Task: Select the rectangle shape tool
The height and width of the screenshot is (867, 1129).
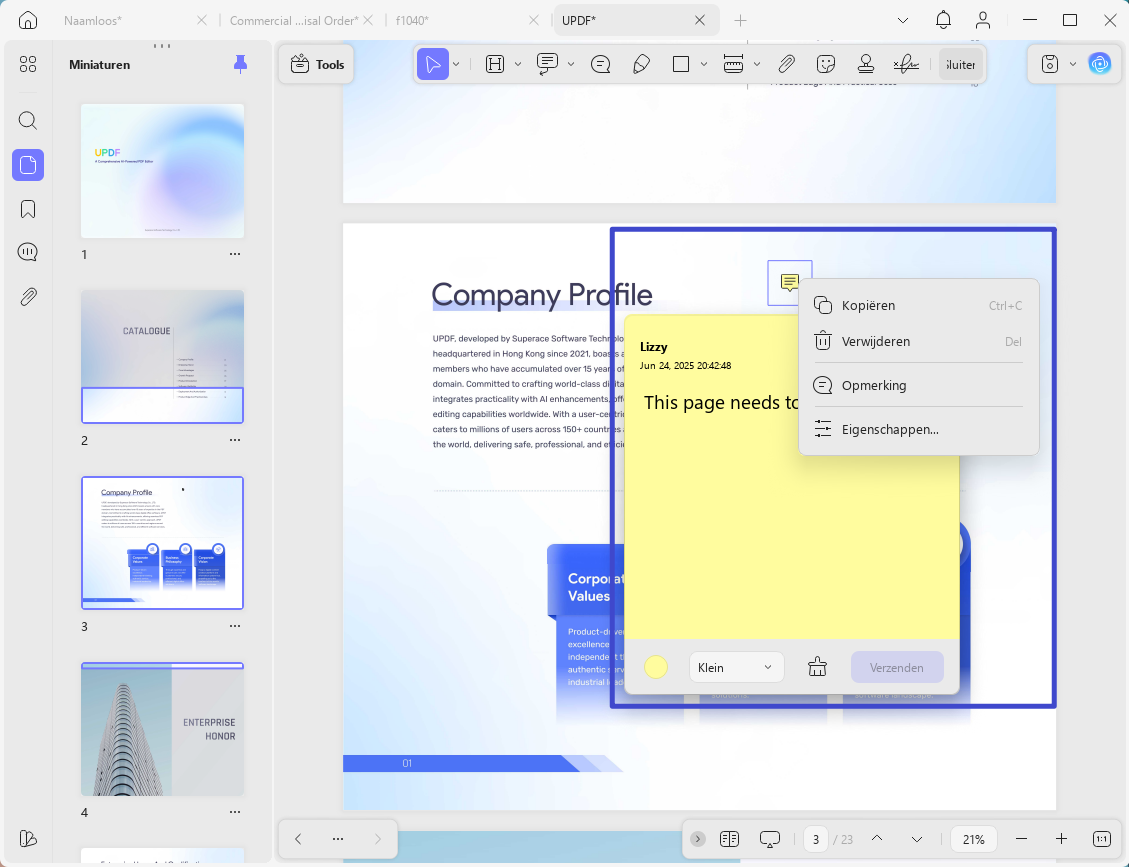Action: [x=680, y=64]
